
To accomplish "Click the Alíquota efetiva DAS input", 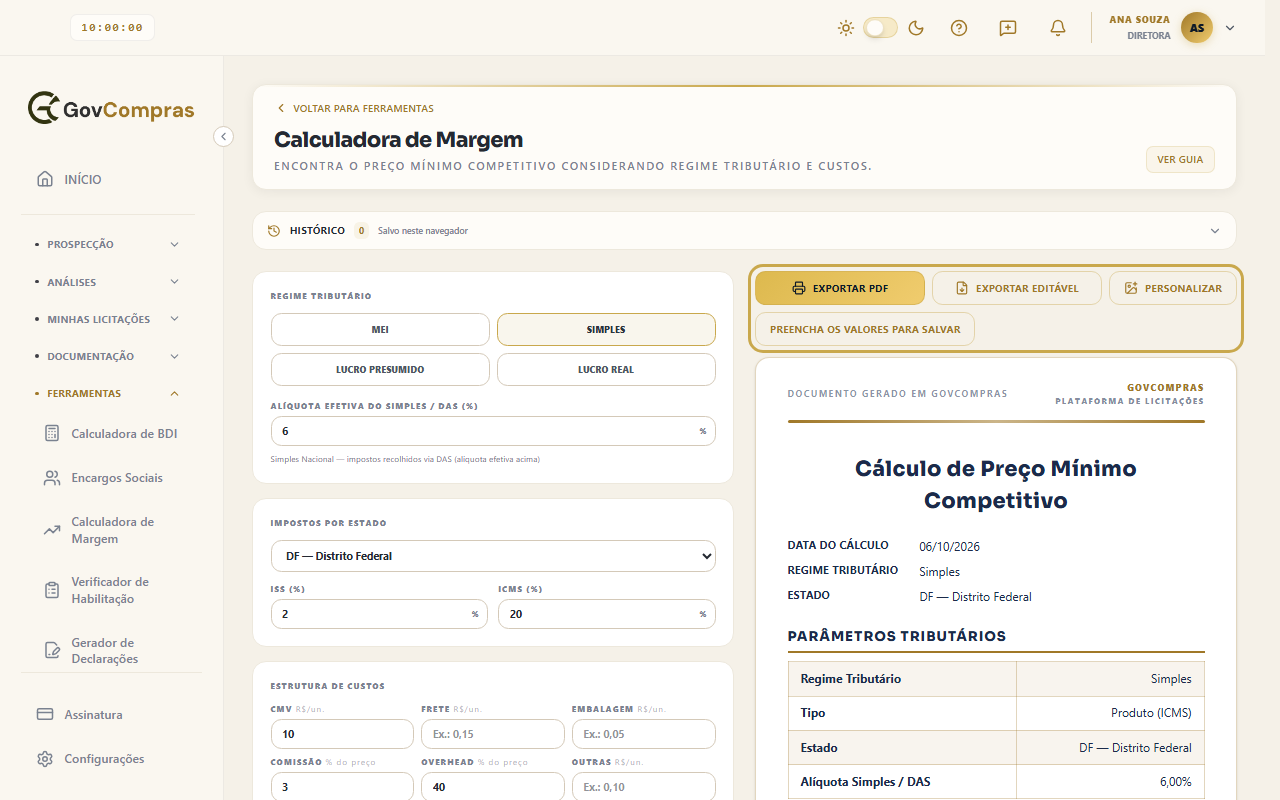I will tap(493, 431).
